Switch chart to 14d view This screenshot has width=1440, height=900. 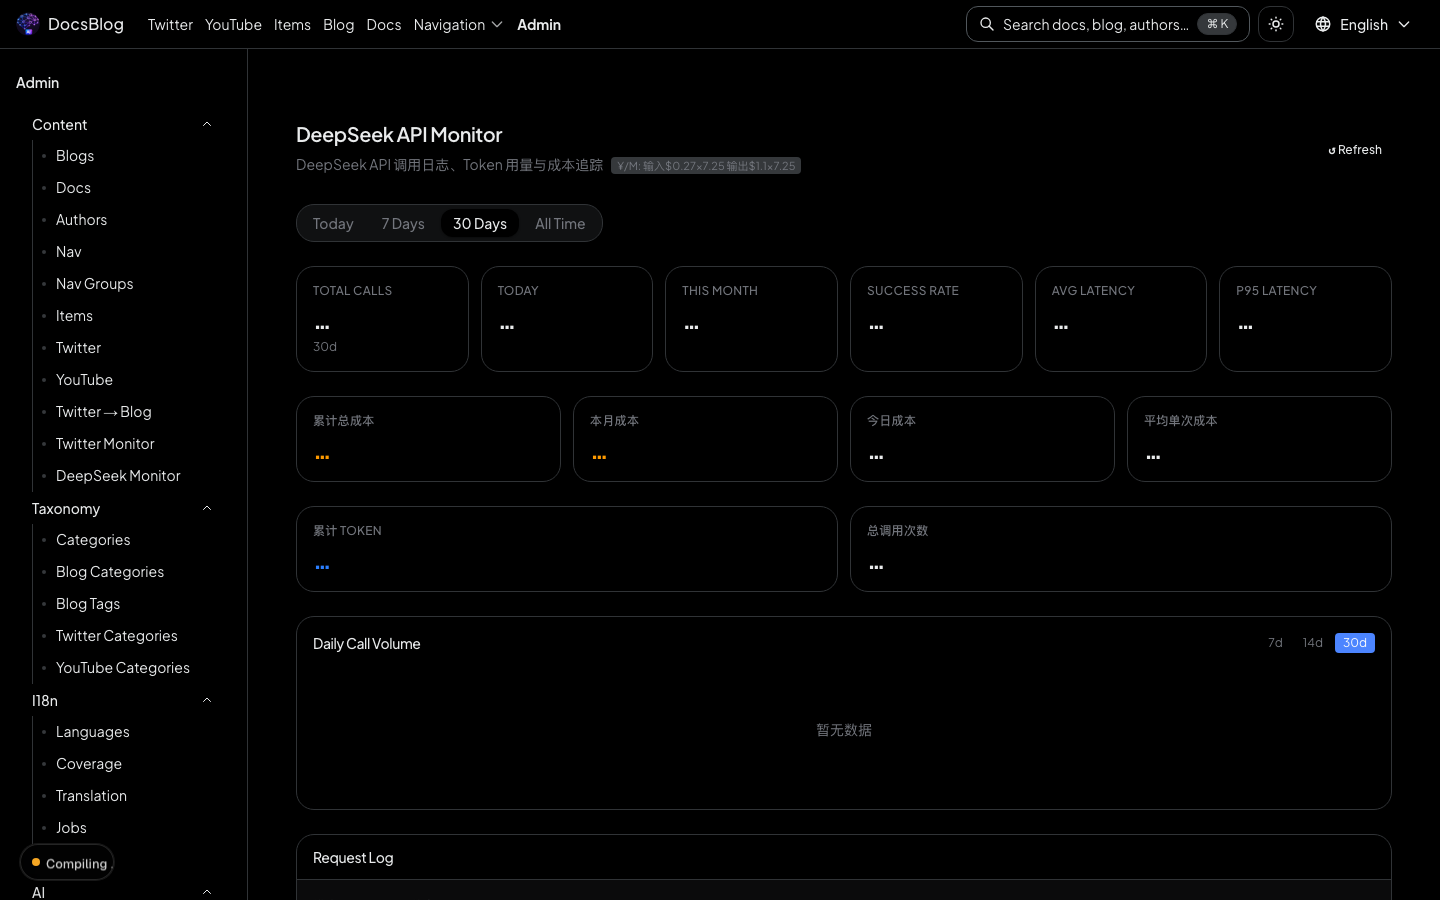1312,643
